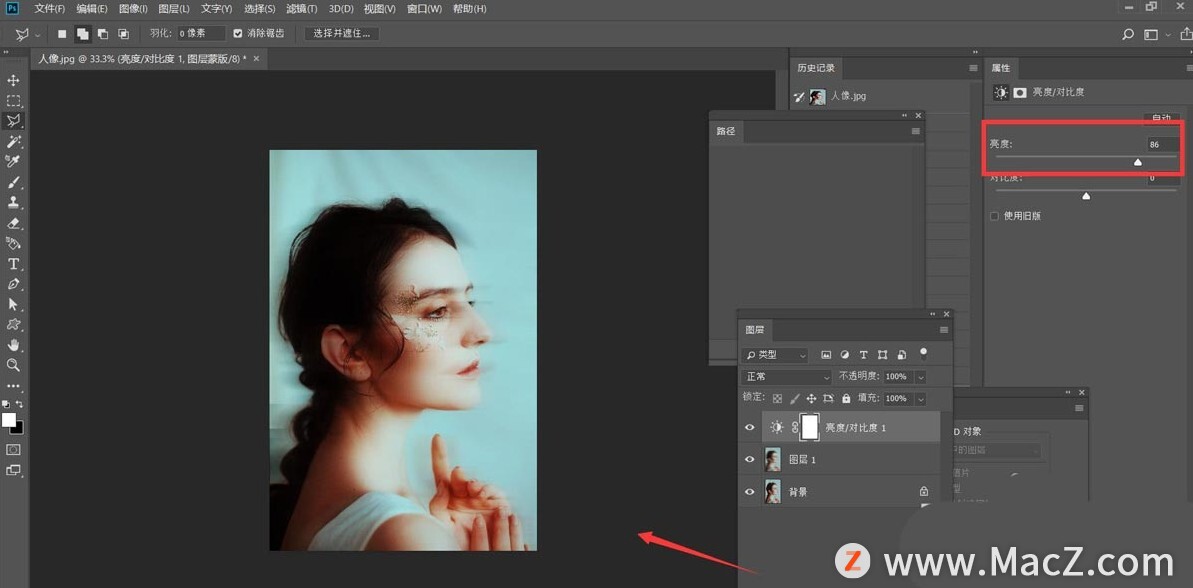Image resolution: width=1193 pixels, height=588 pixels.
Task: Select the Rectangular Marquee tool
Action: click(14, 101)
